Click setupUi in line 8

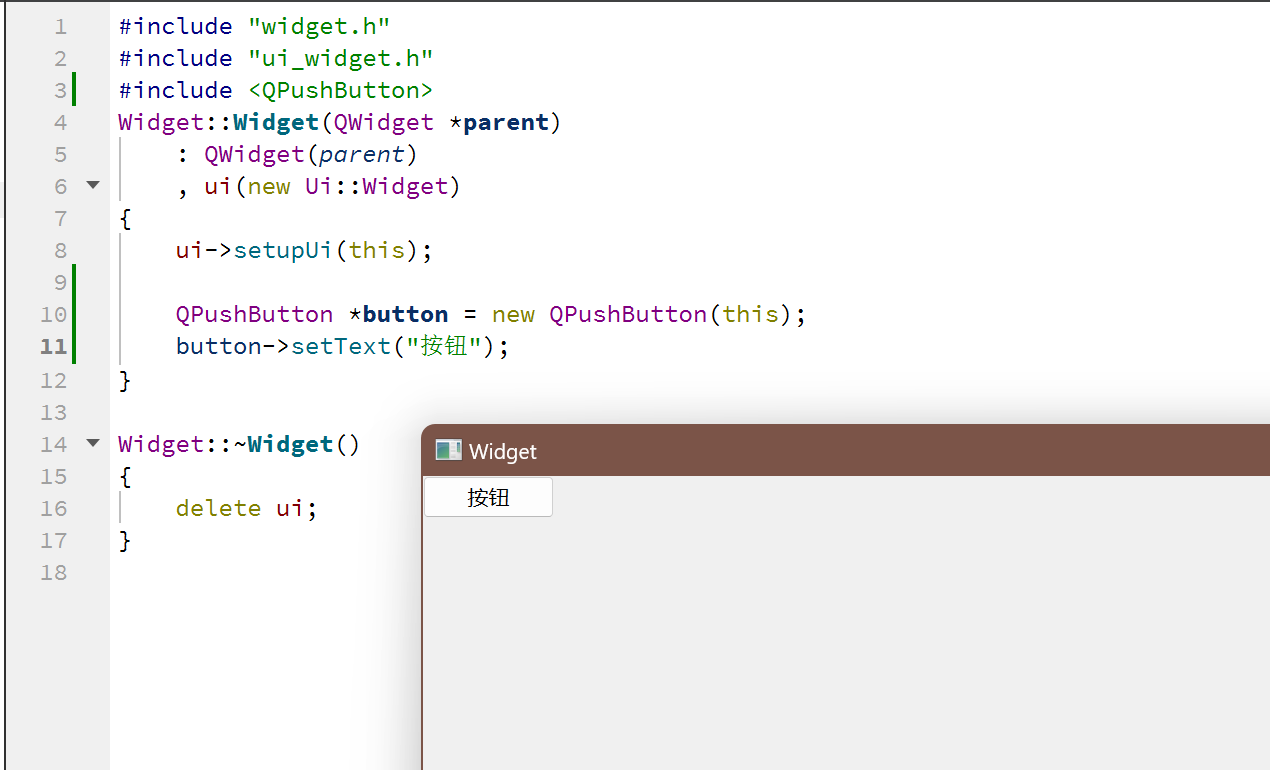click(x=283, y=250)
